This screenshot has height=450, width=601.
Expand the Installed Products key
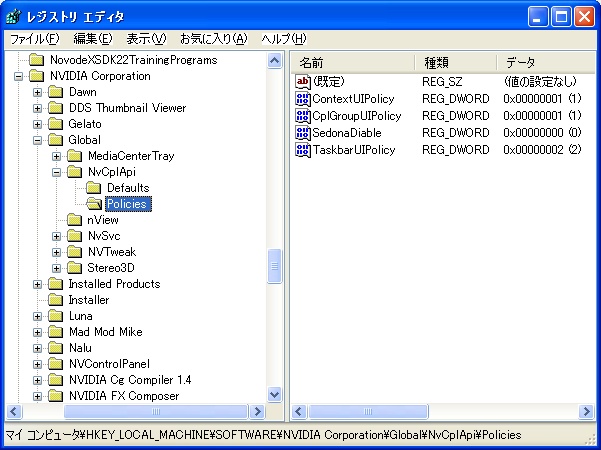(37, 284)
